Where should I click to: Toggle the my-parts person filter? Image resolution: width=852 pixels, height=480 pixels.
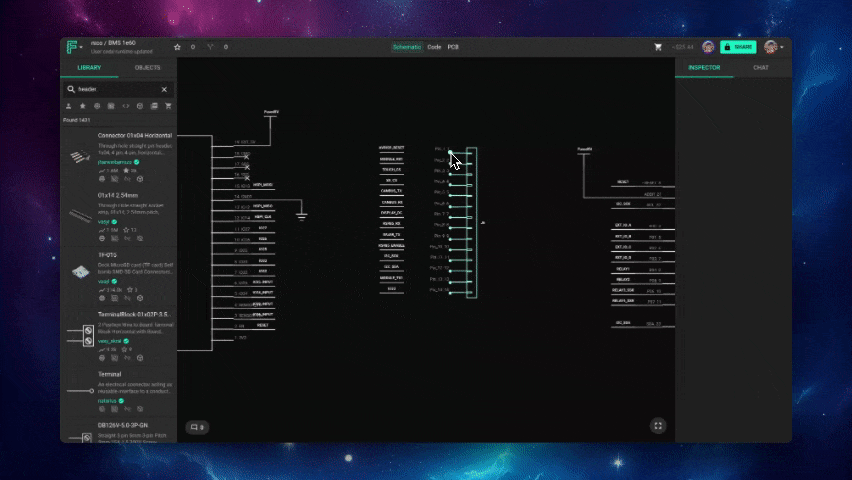(68, 106)
